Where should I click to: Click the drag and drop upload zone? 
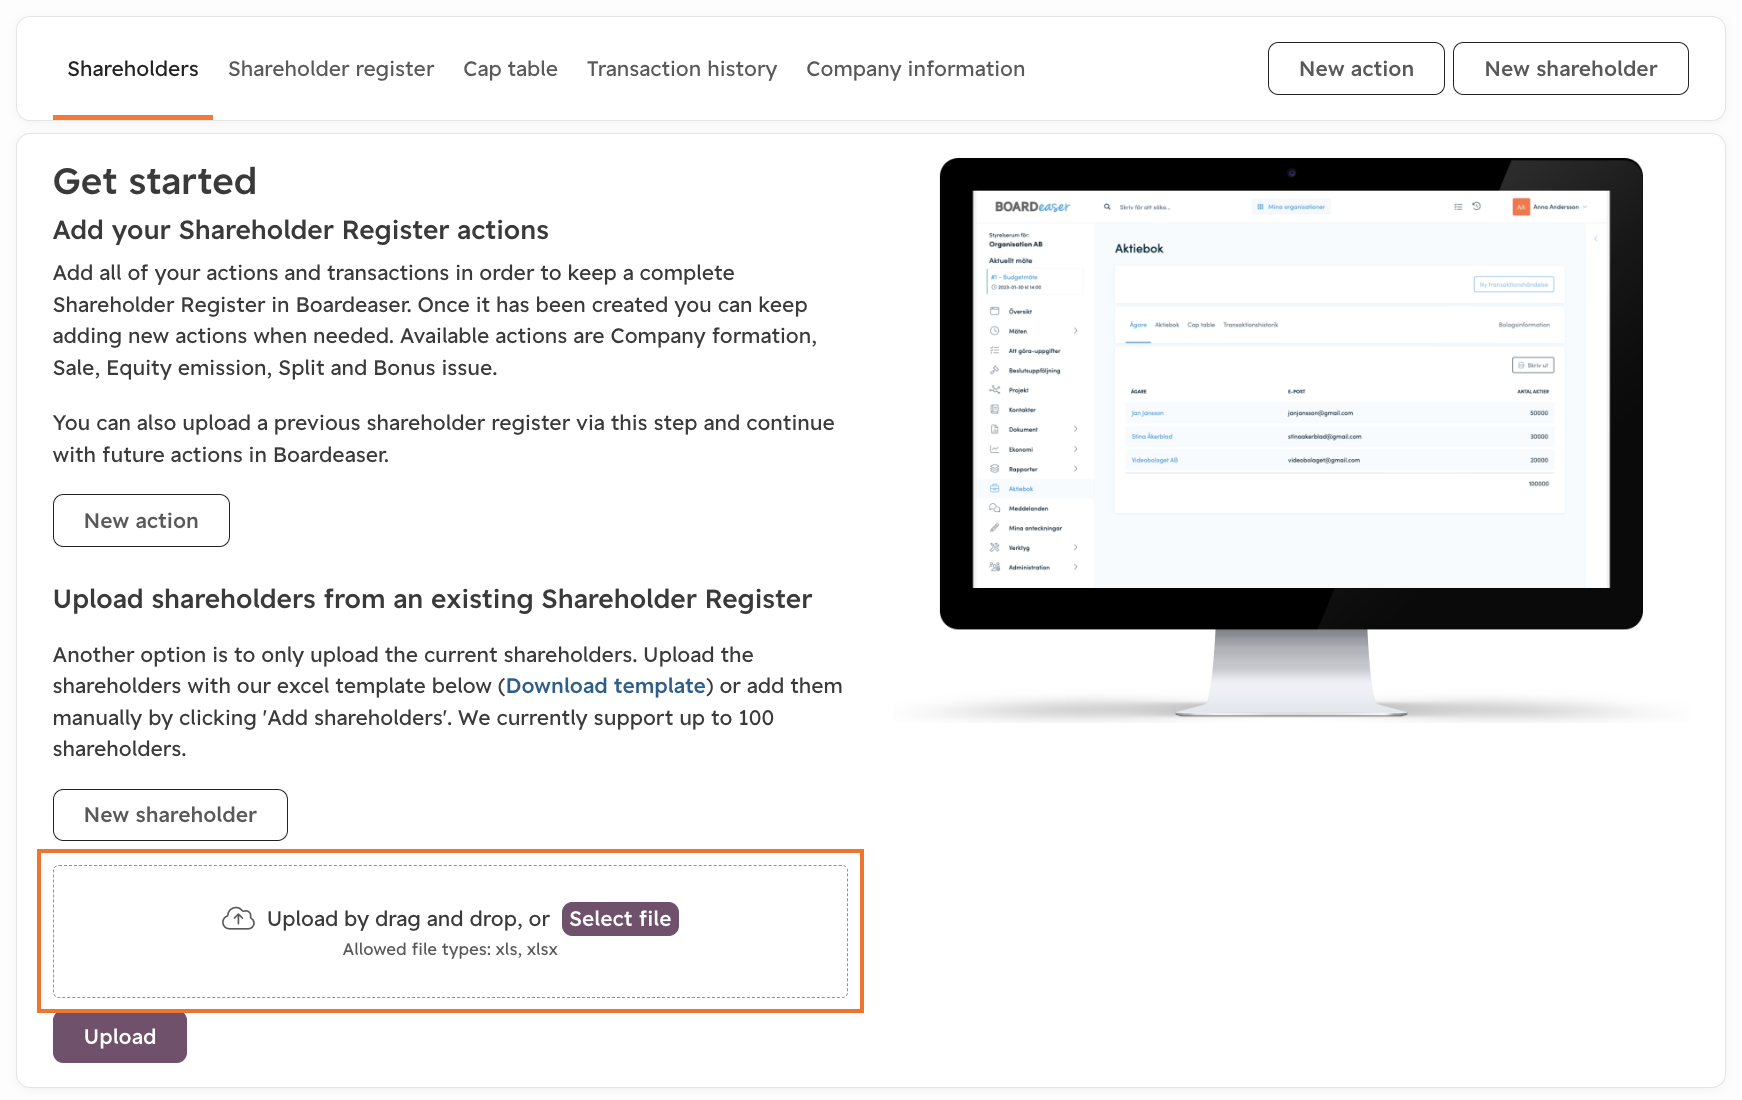click(x=450, y=931)
